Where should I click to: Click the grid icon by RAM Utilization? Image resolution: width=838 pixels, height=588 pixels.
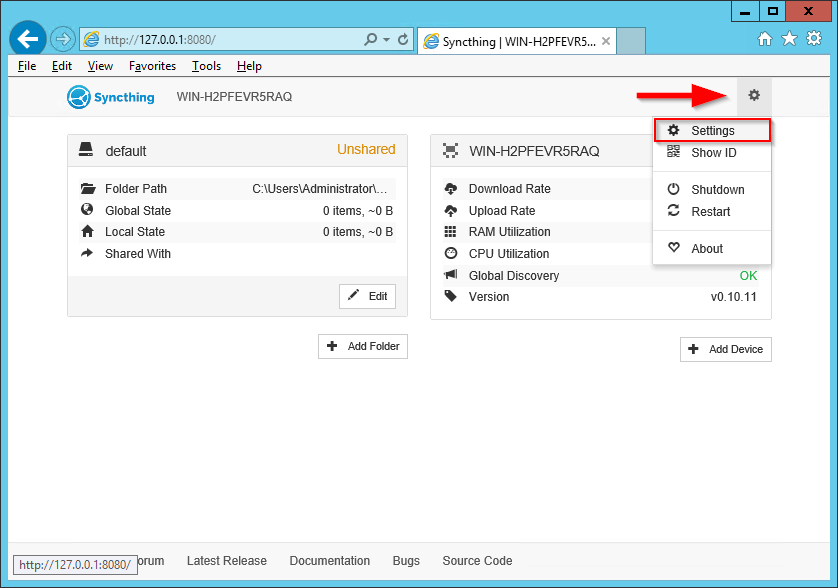coord(451,231)
